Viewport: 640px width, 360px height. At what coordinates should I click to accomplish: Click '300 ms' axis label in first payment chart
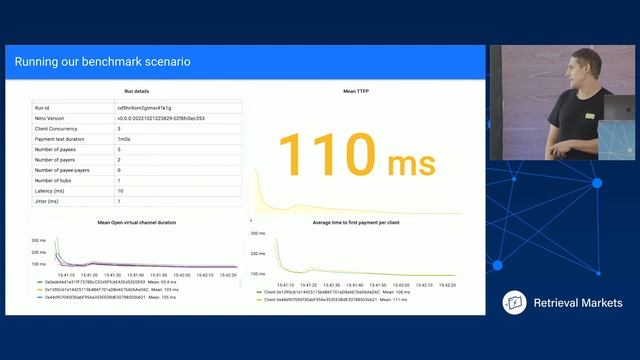258,233
